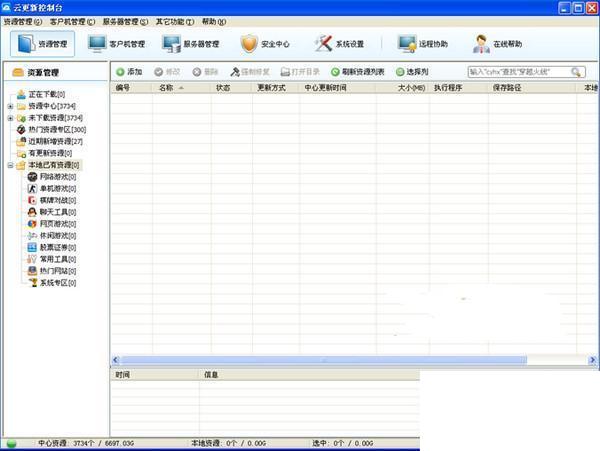The width and height of the screenshot is (600, 451).
Task: Click the 选择列 button
Action: click(x=412, y=72)
